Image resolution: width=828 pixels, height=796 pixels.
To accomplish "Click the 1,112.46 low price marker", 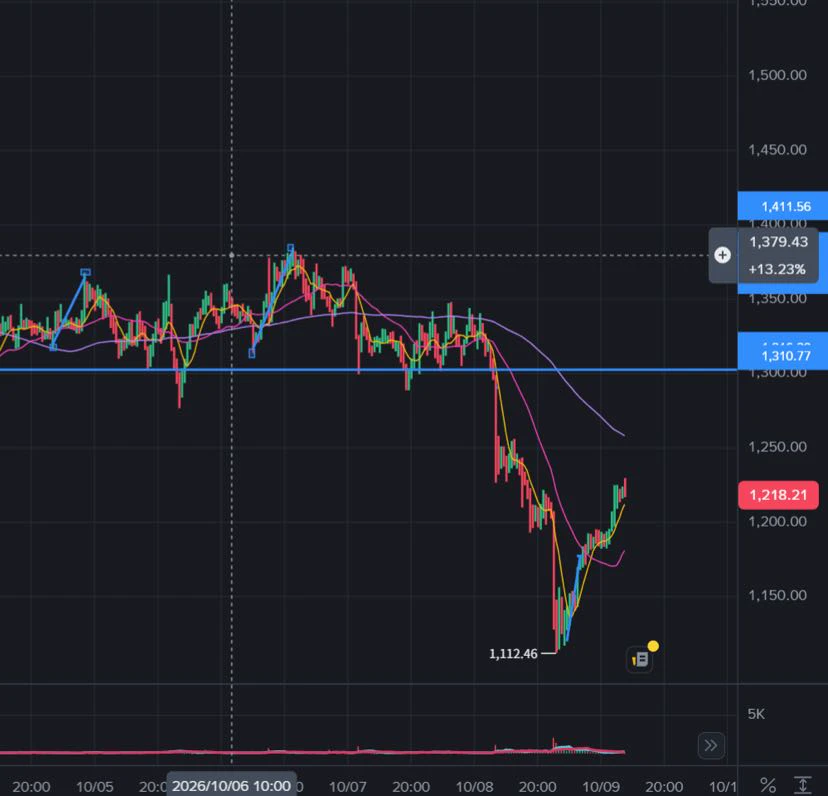I will click(x=513, y=654).
